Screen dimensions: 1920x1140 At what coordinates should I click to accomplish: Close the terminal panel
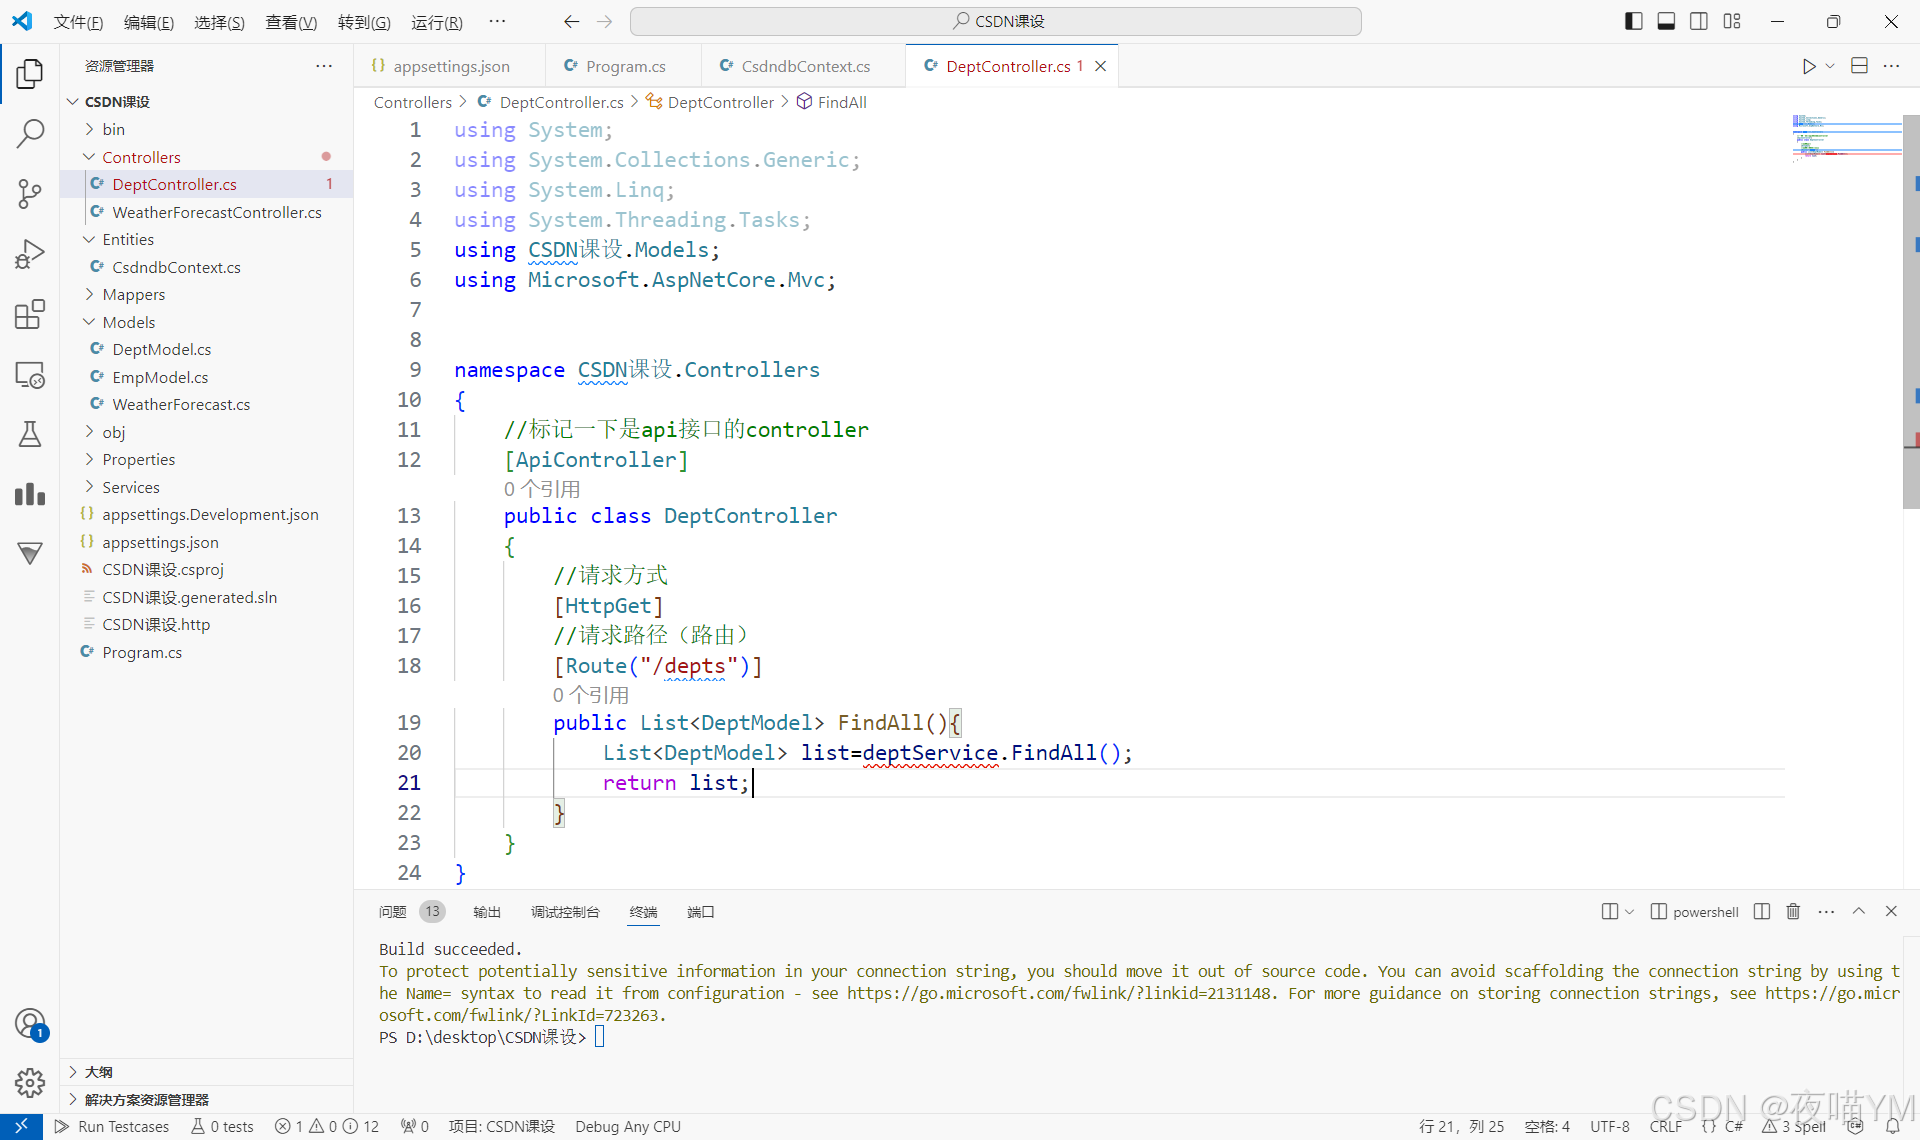(1891, 911)
